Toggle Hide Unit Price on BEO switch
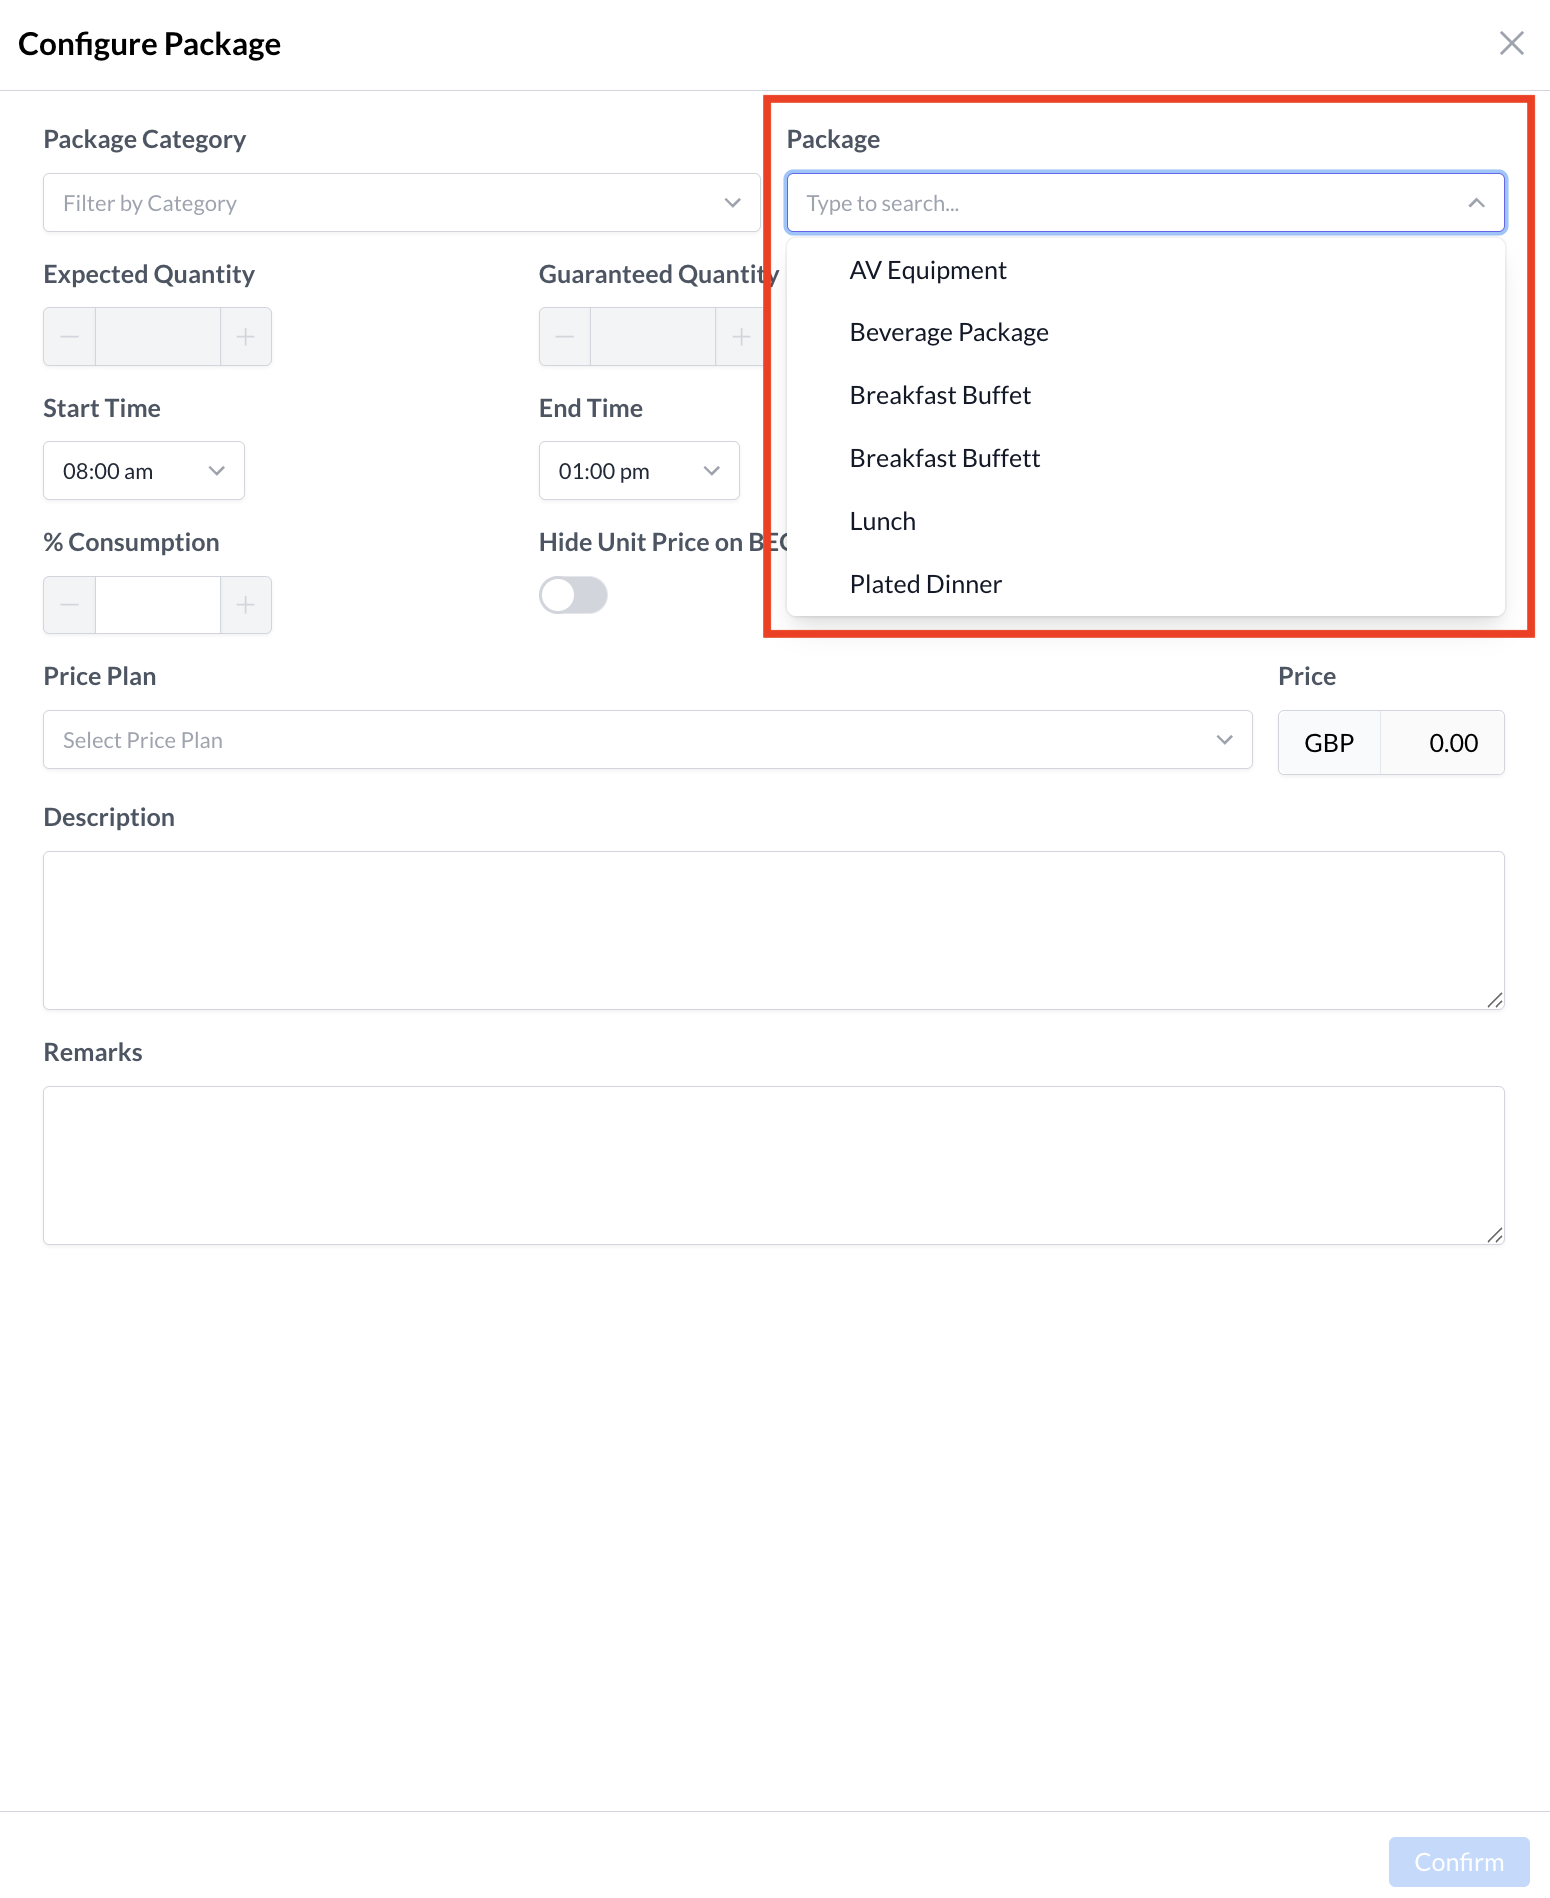 (573, 595)
